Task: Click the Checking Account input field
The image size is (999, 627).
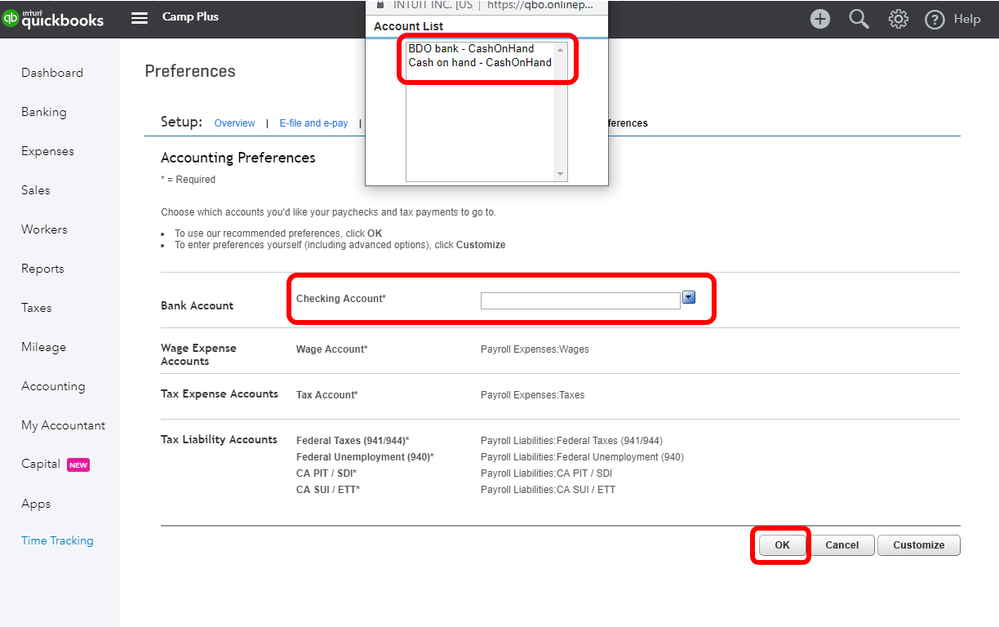Action: coord(580,301)
